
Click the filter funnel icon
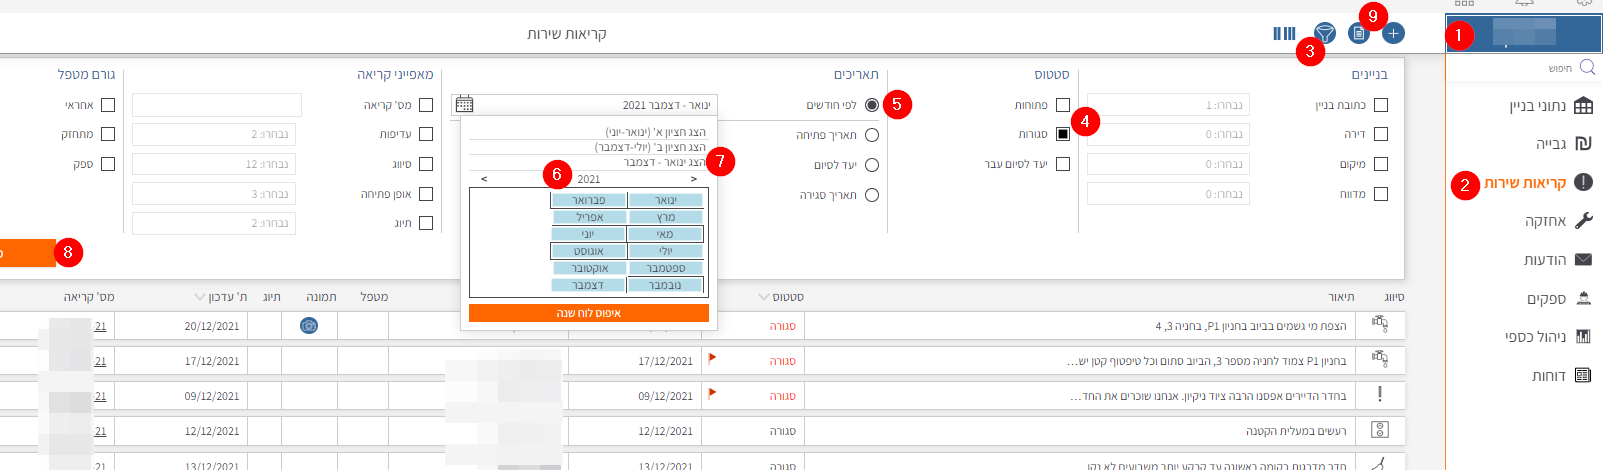[1324, 34]
